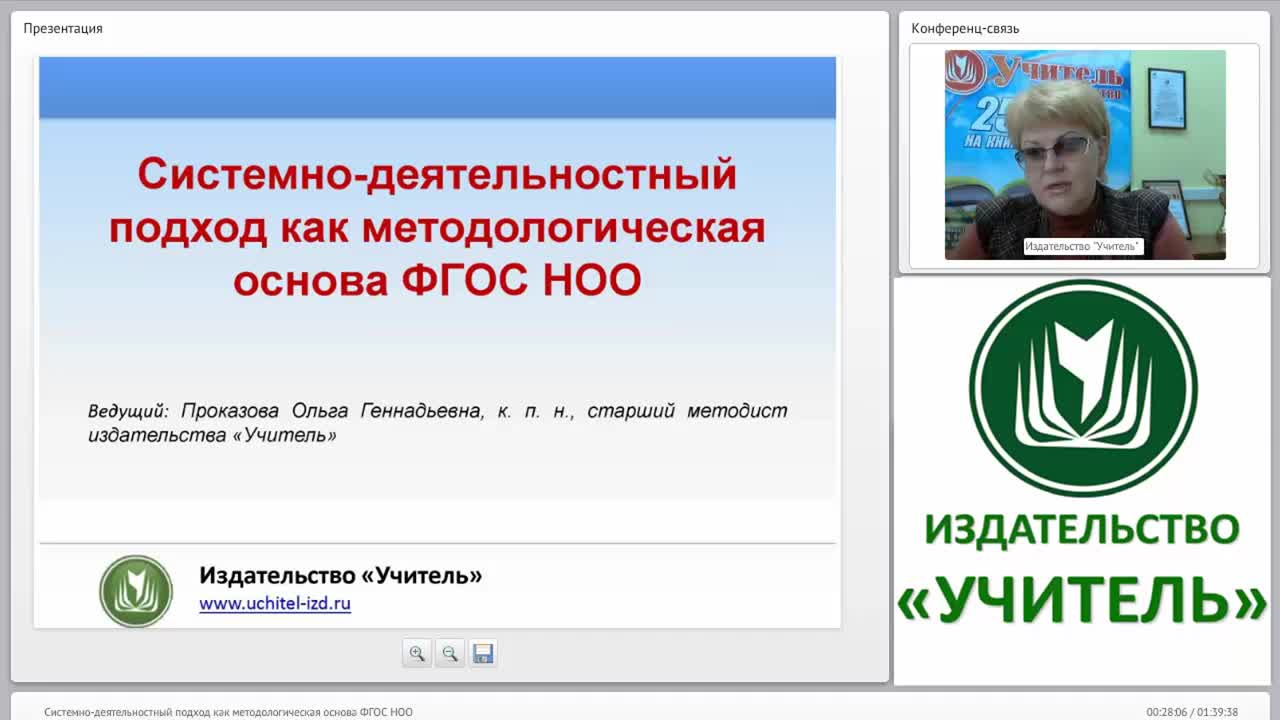Click the slide title Системно-деятельностный подход

(x=437, y=228)
